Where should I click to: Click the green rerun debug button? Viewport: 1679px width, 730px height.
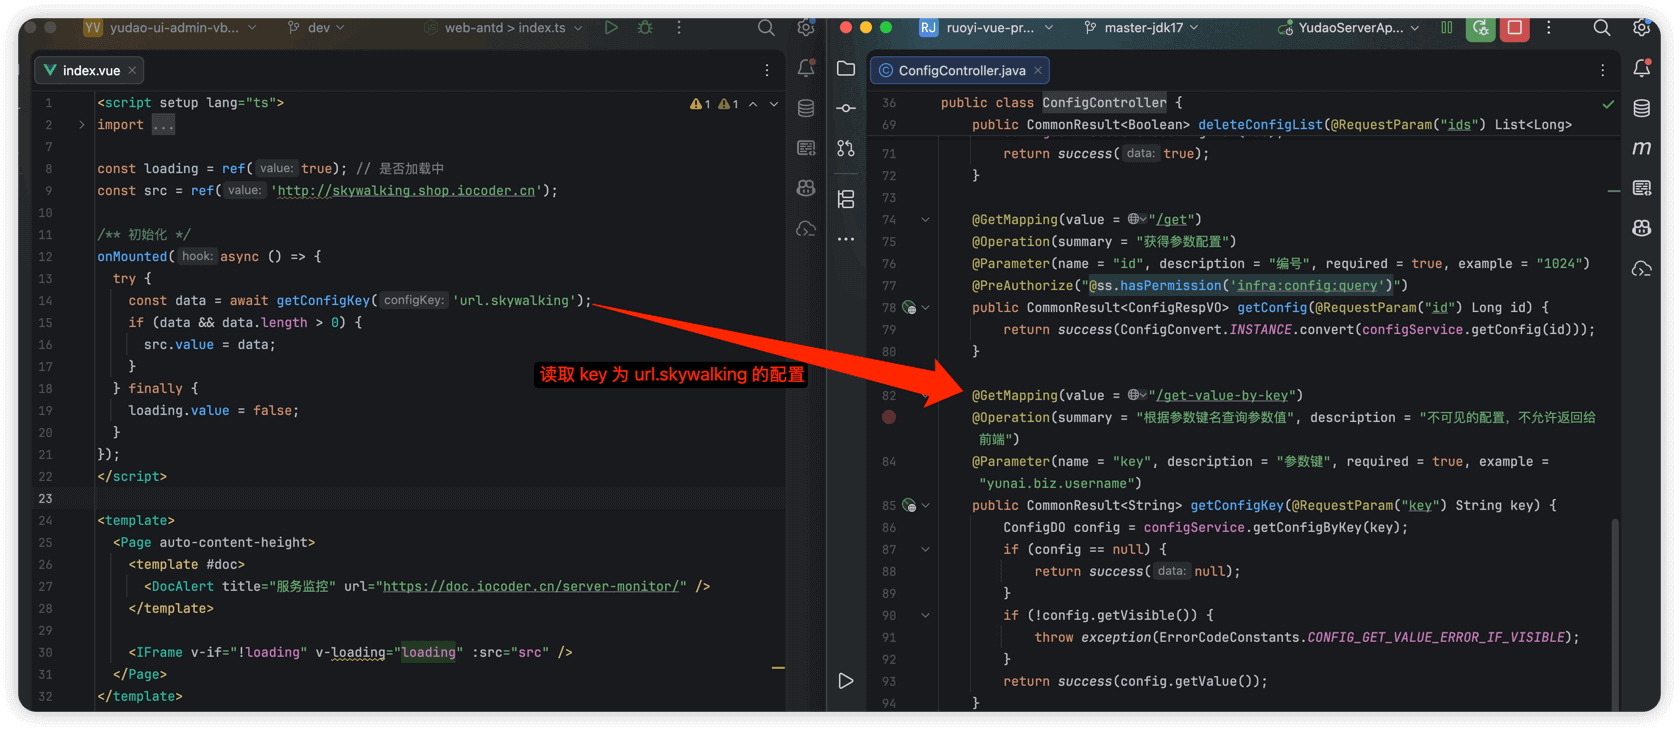1480,28
